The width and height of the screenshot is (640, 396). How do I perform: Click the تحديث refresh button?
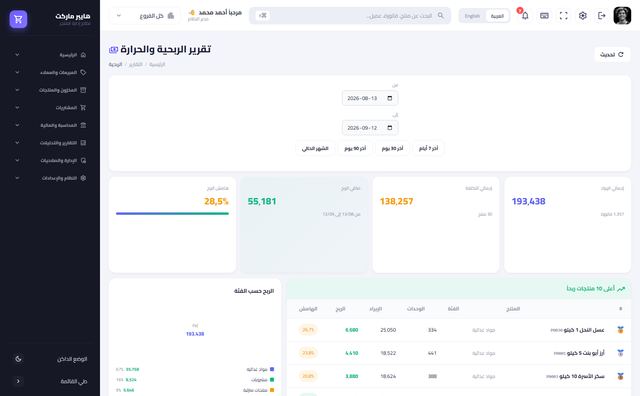click(612, 54)
